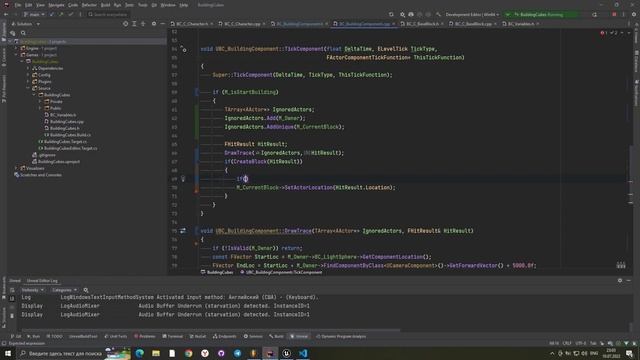Click navigate back arrow in toolbar
Viewport: 640px width, 360px height.
click(6, 14)
